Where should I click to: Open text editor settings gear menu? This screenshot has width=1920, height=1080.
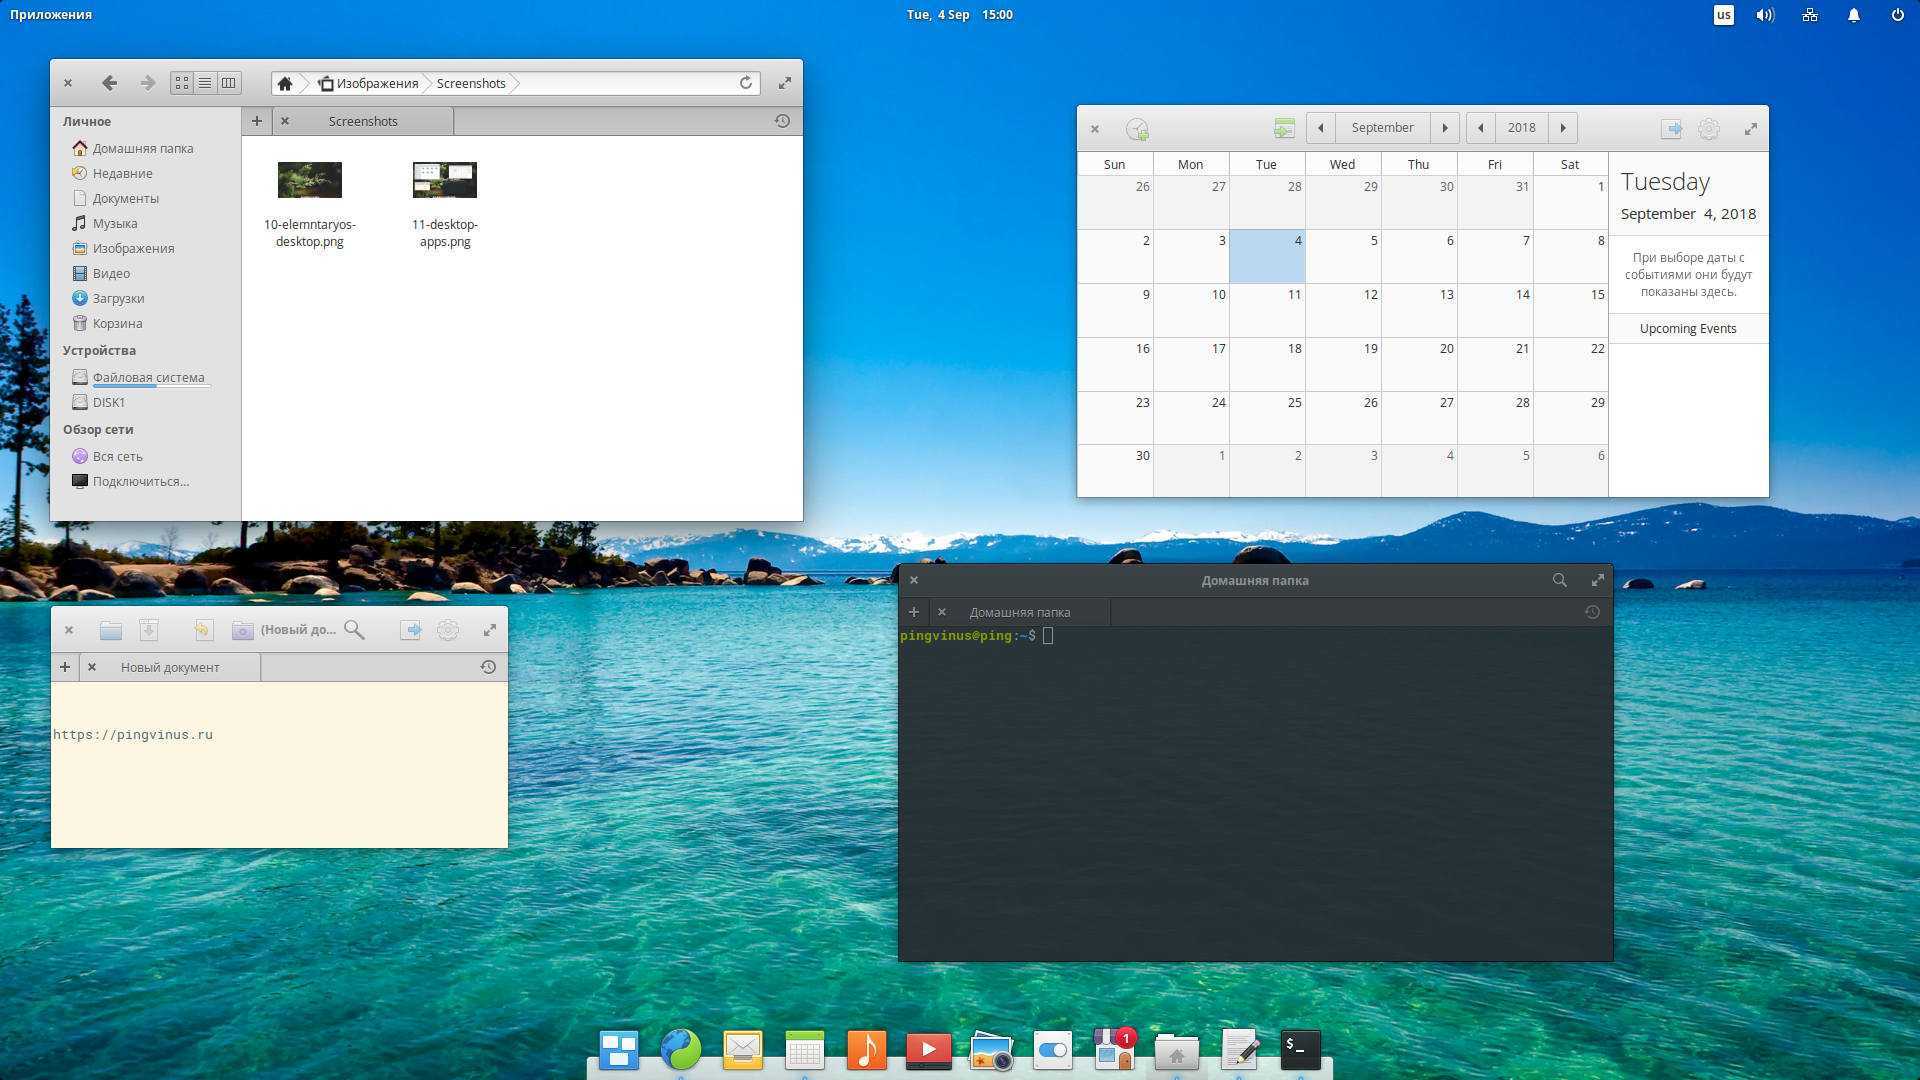click(448, 630)
